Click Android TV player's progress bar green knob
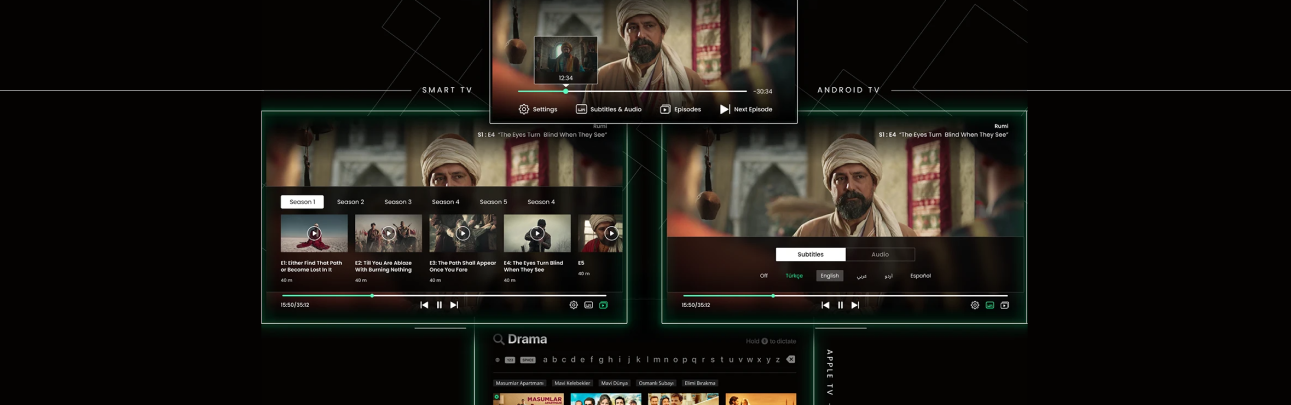This screenshot has width=1291, height=405. point(773,295)
